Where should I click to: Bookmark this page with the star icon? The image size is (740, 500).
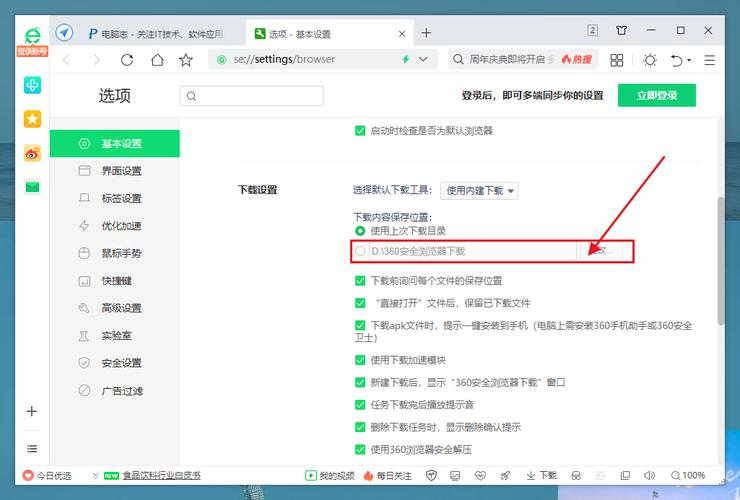point(186,60)
